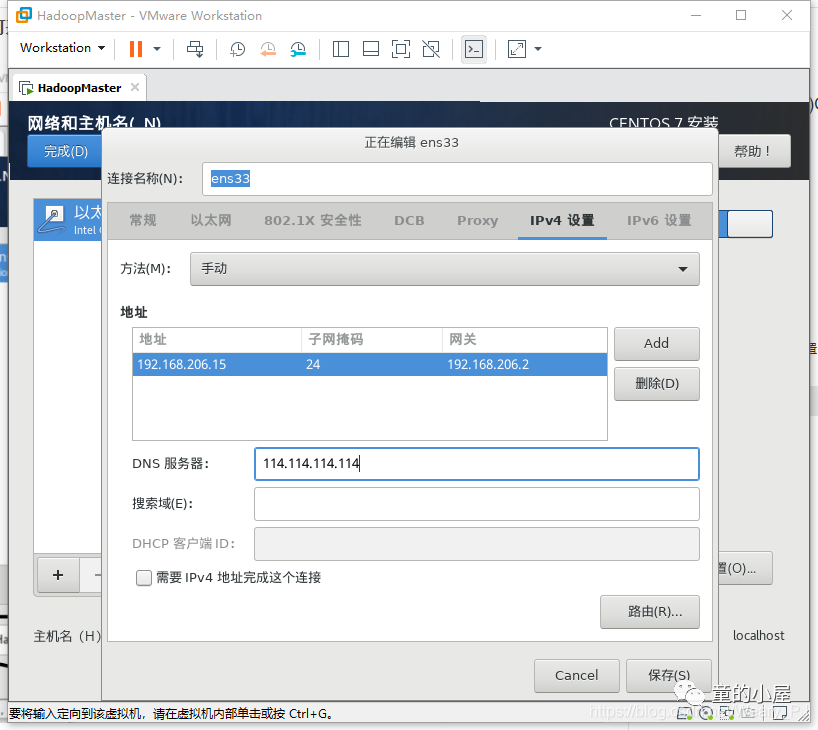Open the DCB tab
Viewport: 818px width, 730px height.
[x=409, y=220]
